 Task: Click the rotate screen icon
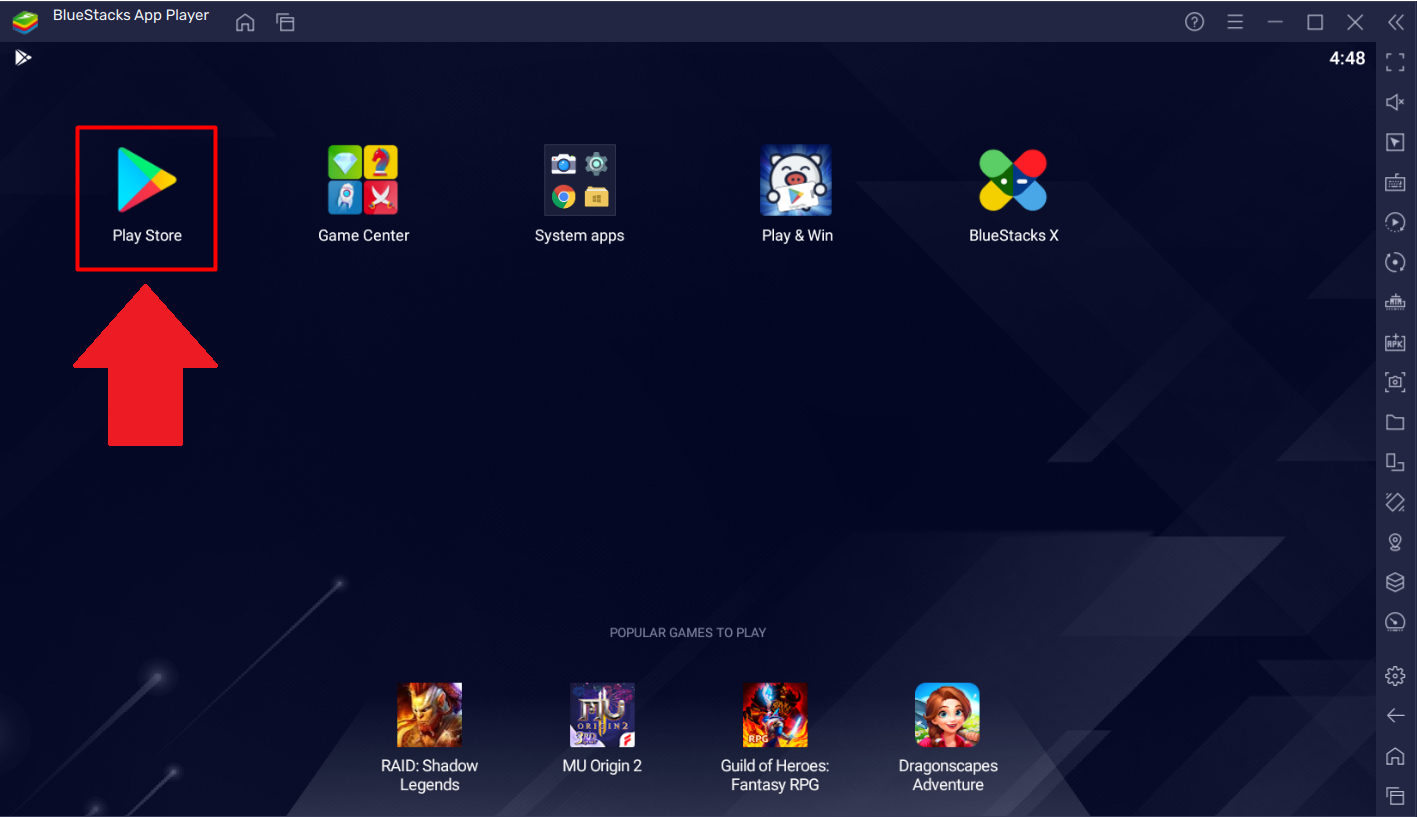pos(1395,462)
